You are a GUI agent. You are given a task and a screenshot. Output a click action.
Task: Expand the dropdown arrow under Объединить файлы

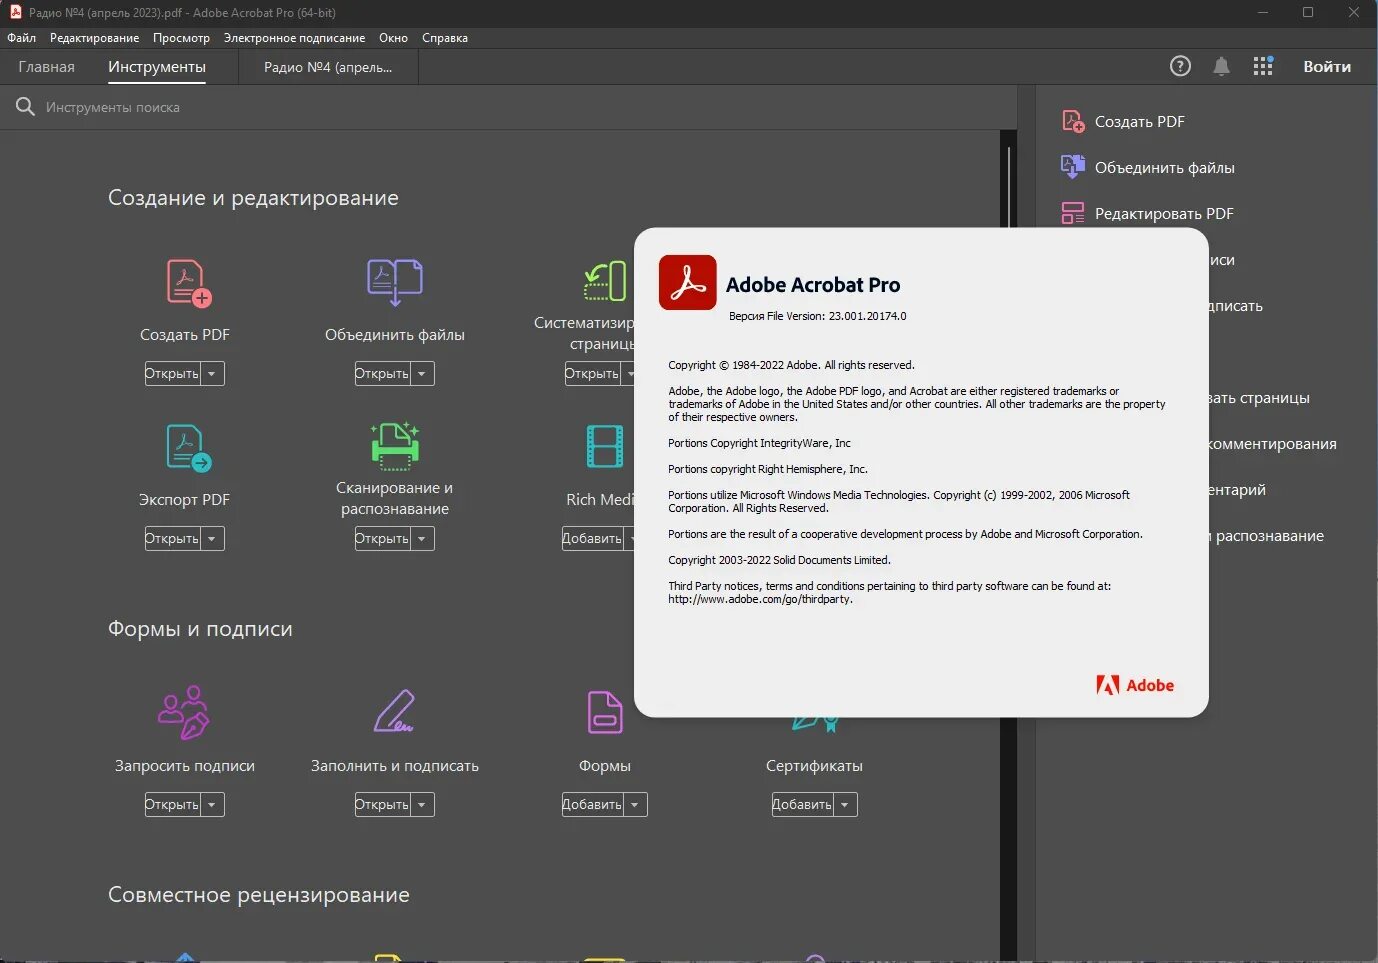[422, 374]
